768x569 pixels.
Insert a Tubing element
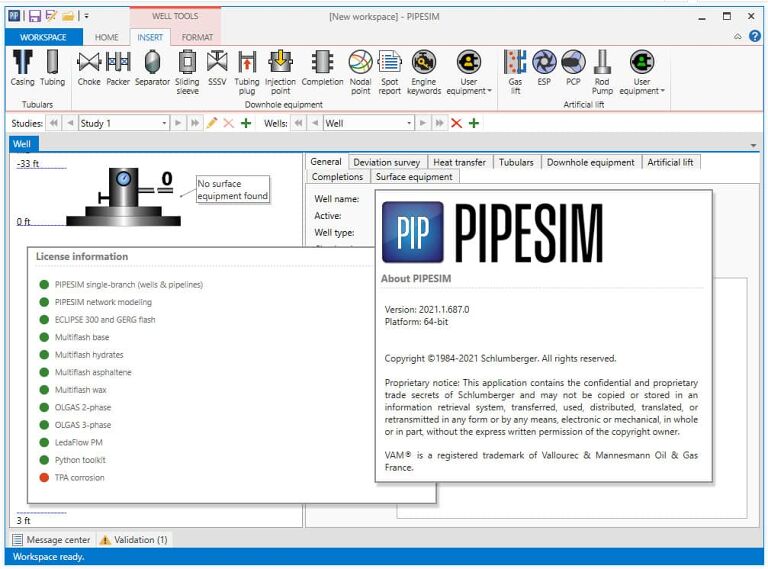click(x=52, y=68)
